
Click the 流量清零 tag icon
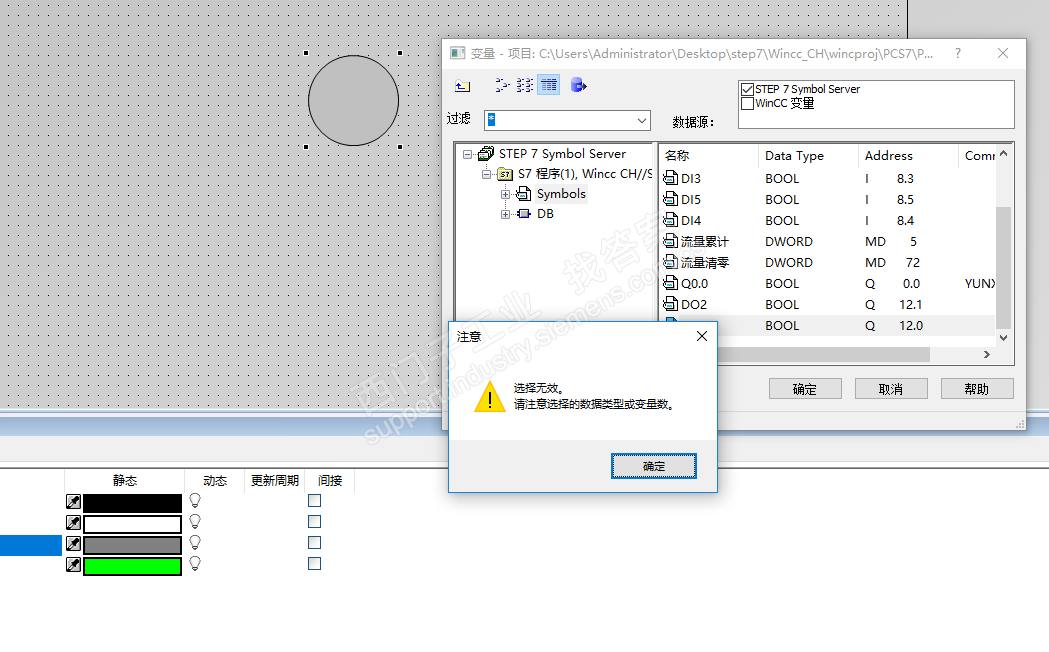670,261
